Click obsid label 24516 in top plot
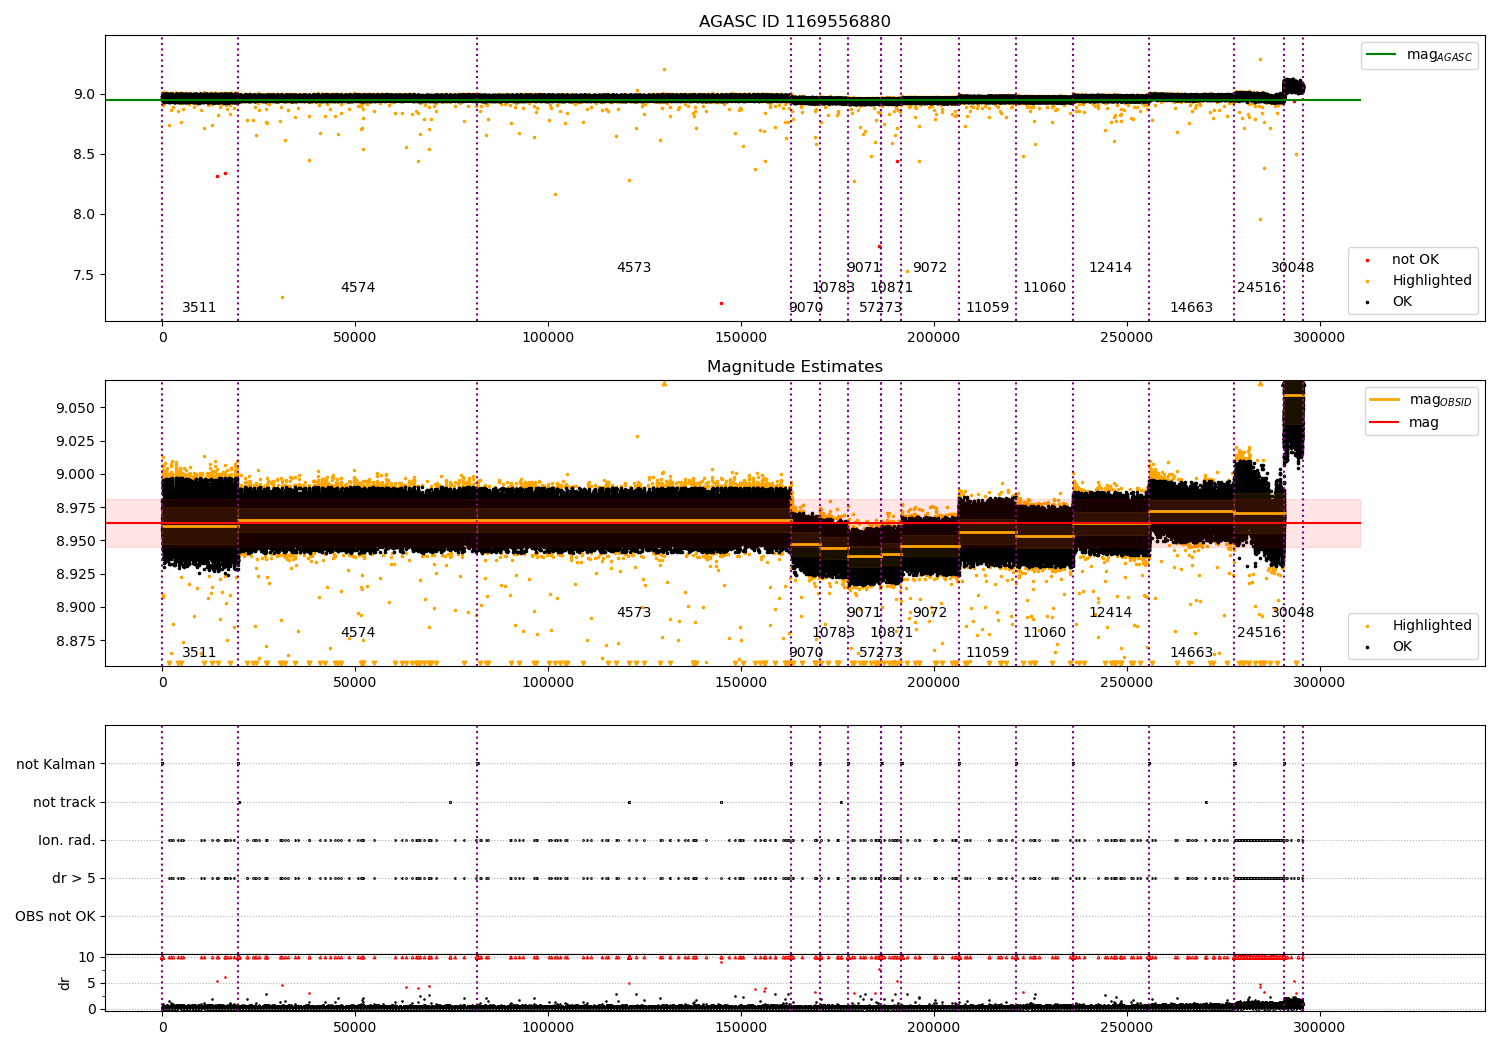The height and width of the screenshot is (1050, 1500). tap(1259, 288)
